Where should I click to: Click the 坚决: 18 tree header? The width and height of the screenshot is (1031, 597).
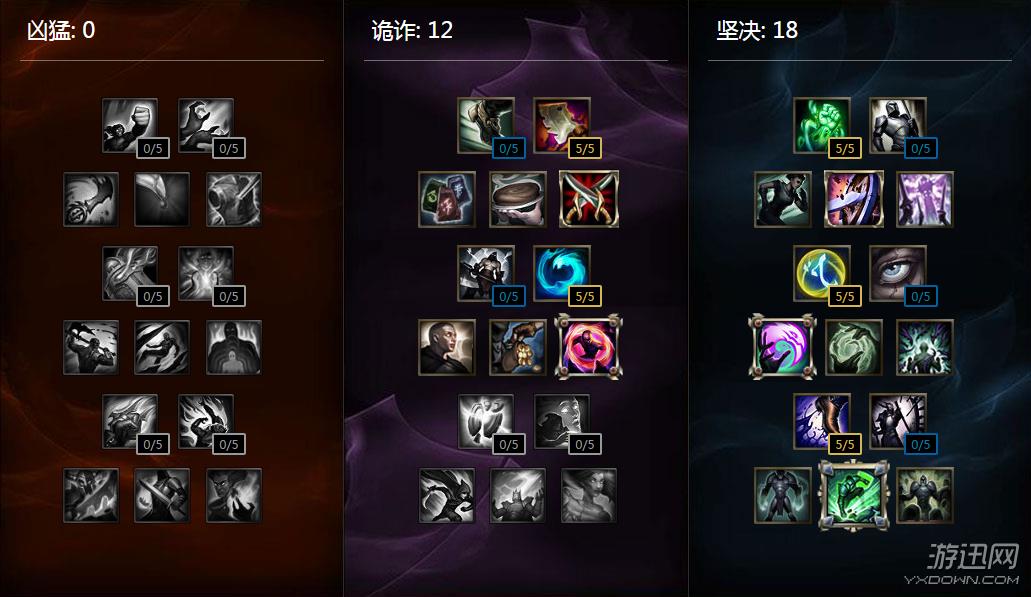[x=757, y=30]
